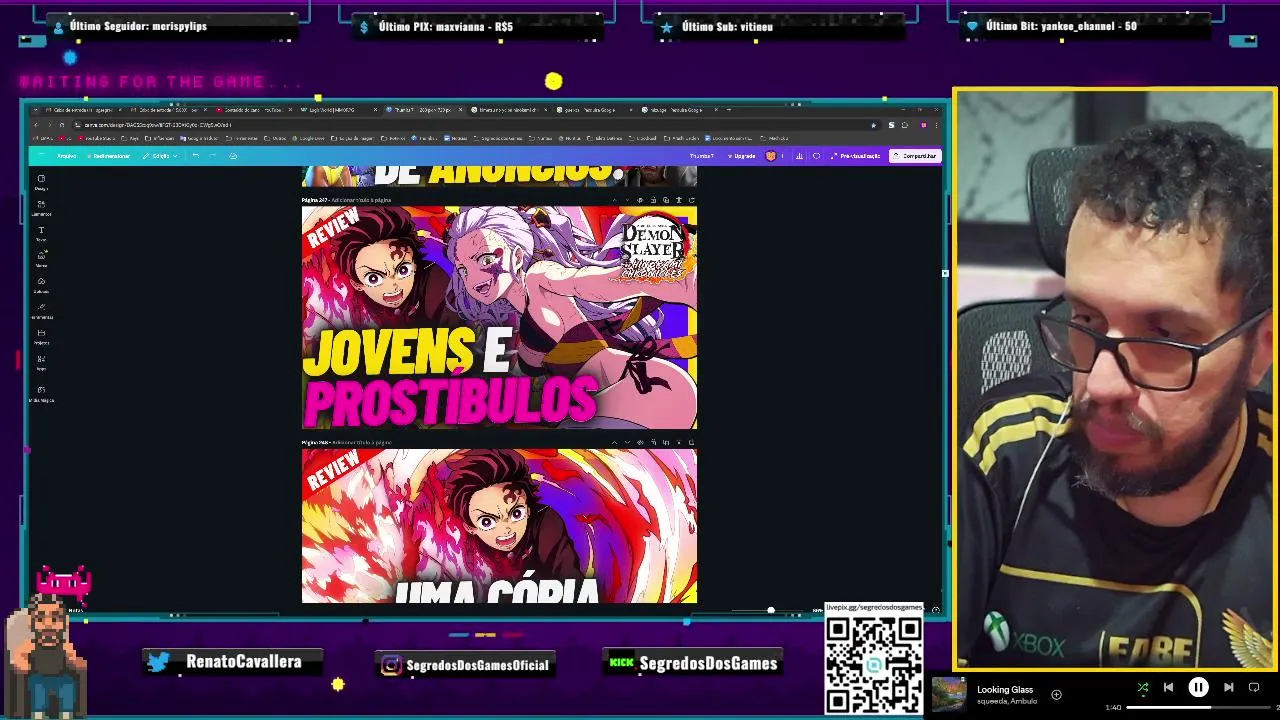The width and height of the screenshot is (1280, 720).
Task: Edit the page 247 title field
Action: point(361,200)
